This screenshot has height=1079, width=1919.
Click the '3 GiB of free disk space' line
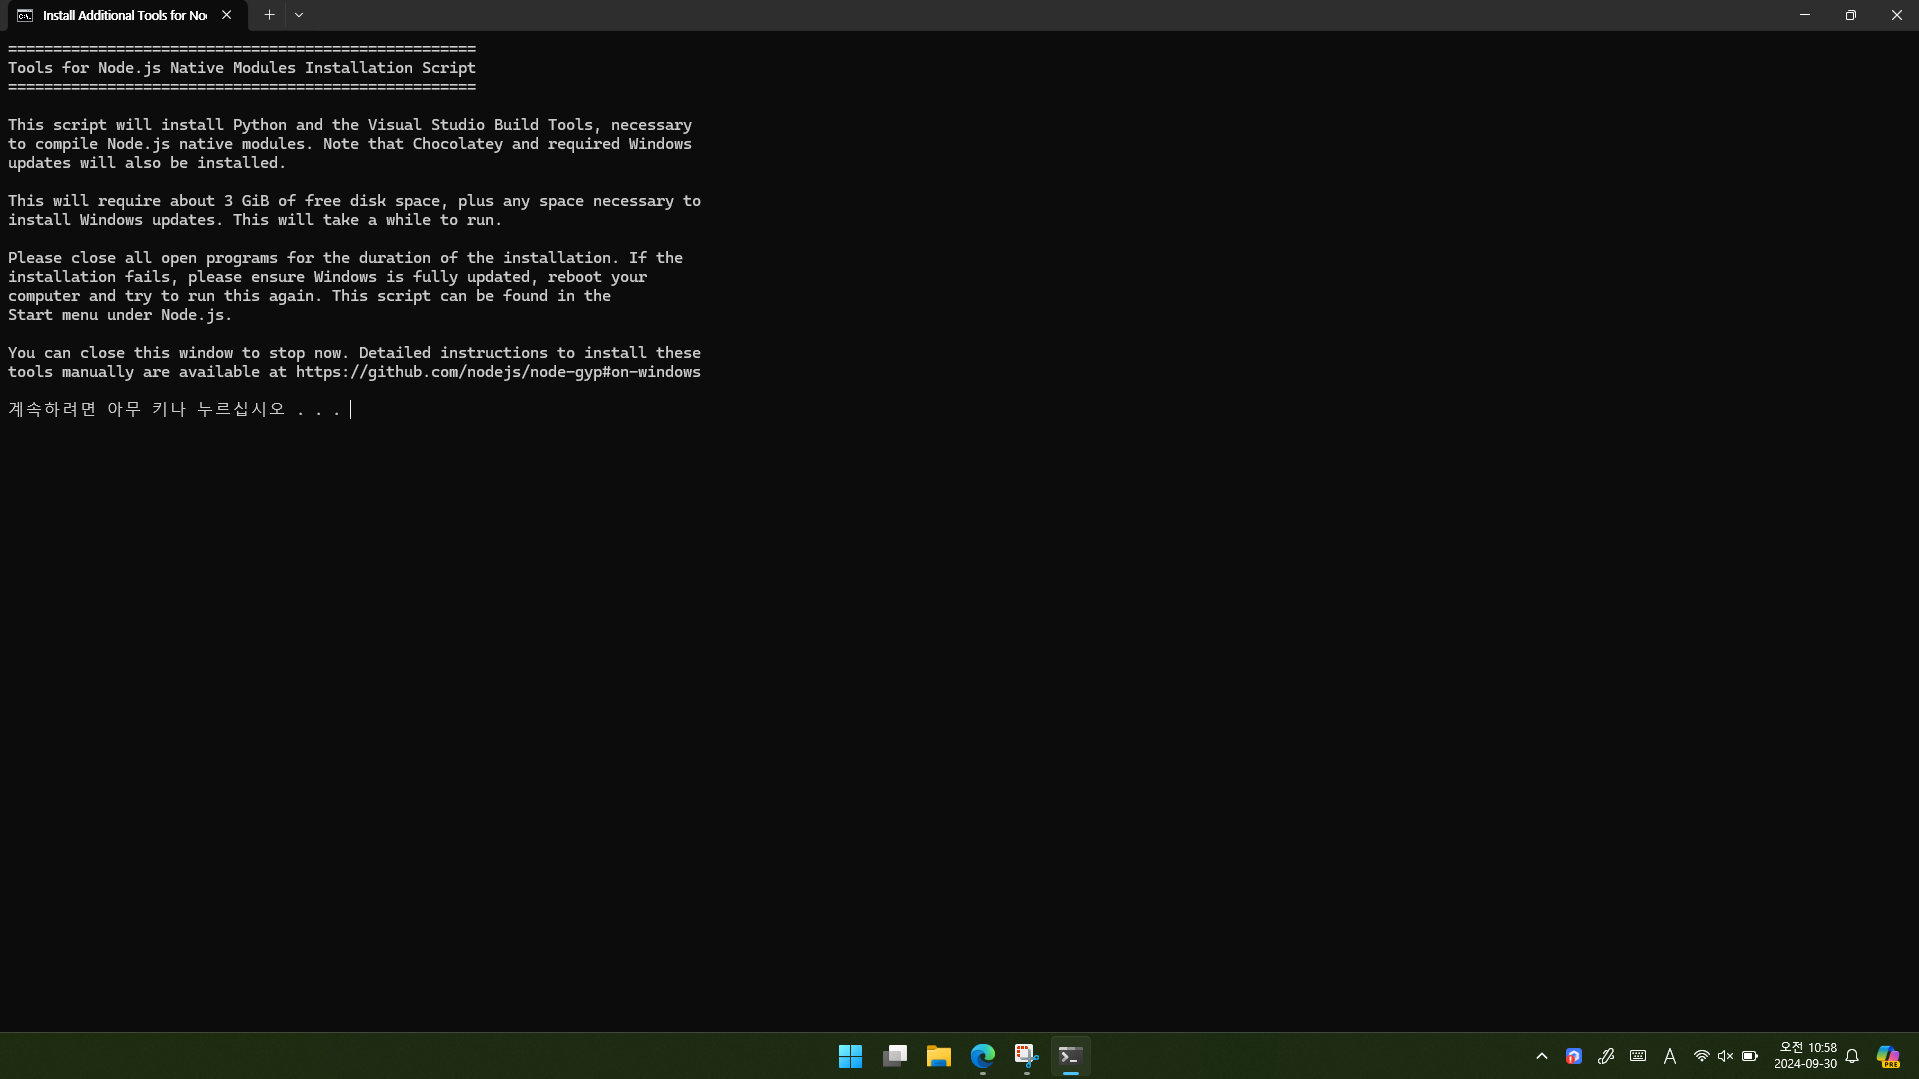[x=354, y=201]
